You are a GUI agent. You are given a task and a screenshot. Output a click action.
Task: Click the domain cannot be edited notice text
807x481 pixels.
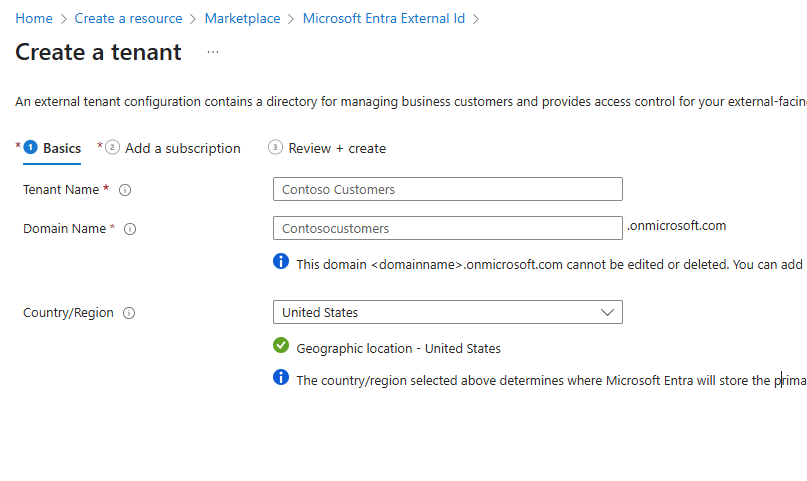coord(551,264)
